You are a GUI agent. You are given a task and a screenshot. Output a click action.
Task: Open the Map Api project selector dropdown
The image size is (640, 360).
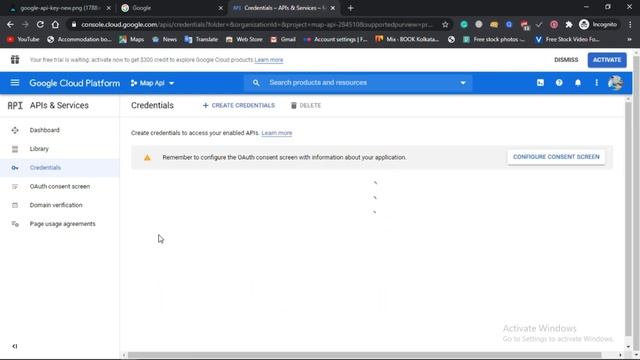click(x=152, y=83)
